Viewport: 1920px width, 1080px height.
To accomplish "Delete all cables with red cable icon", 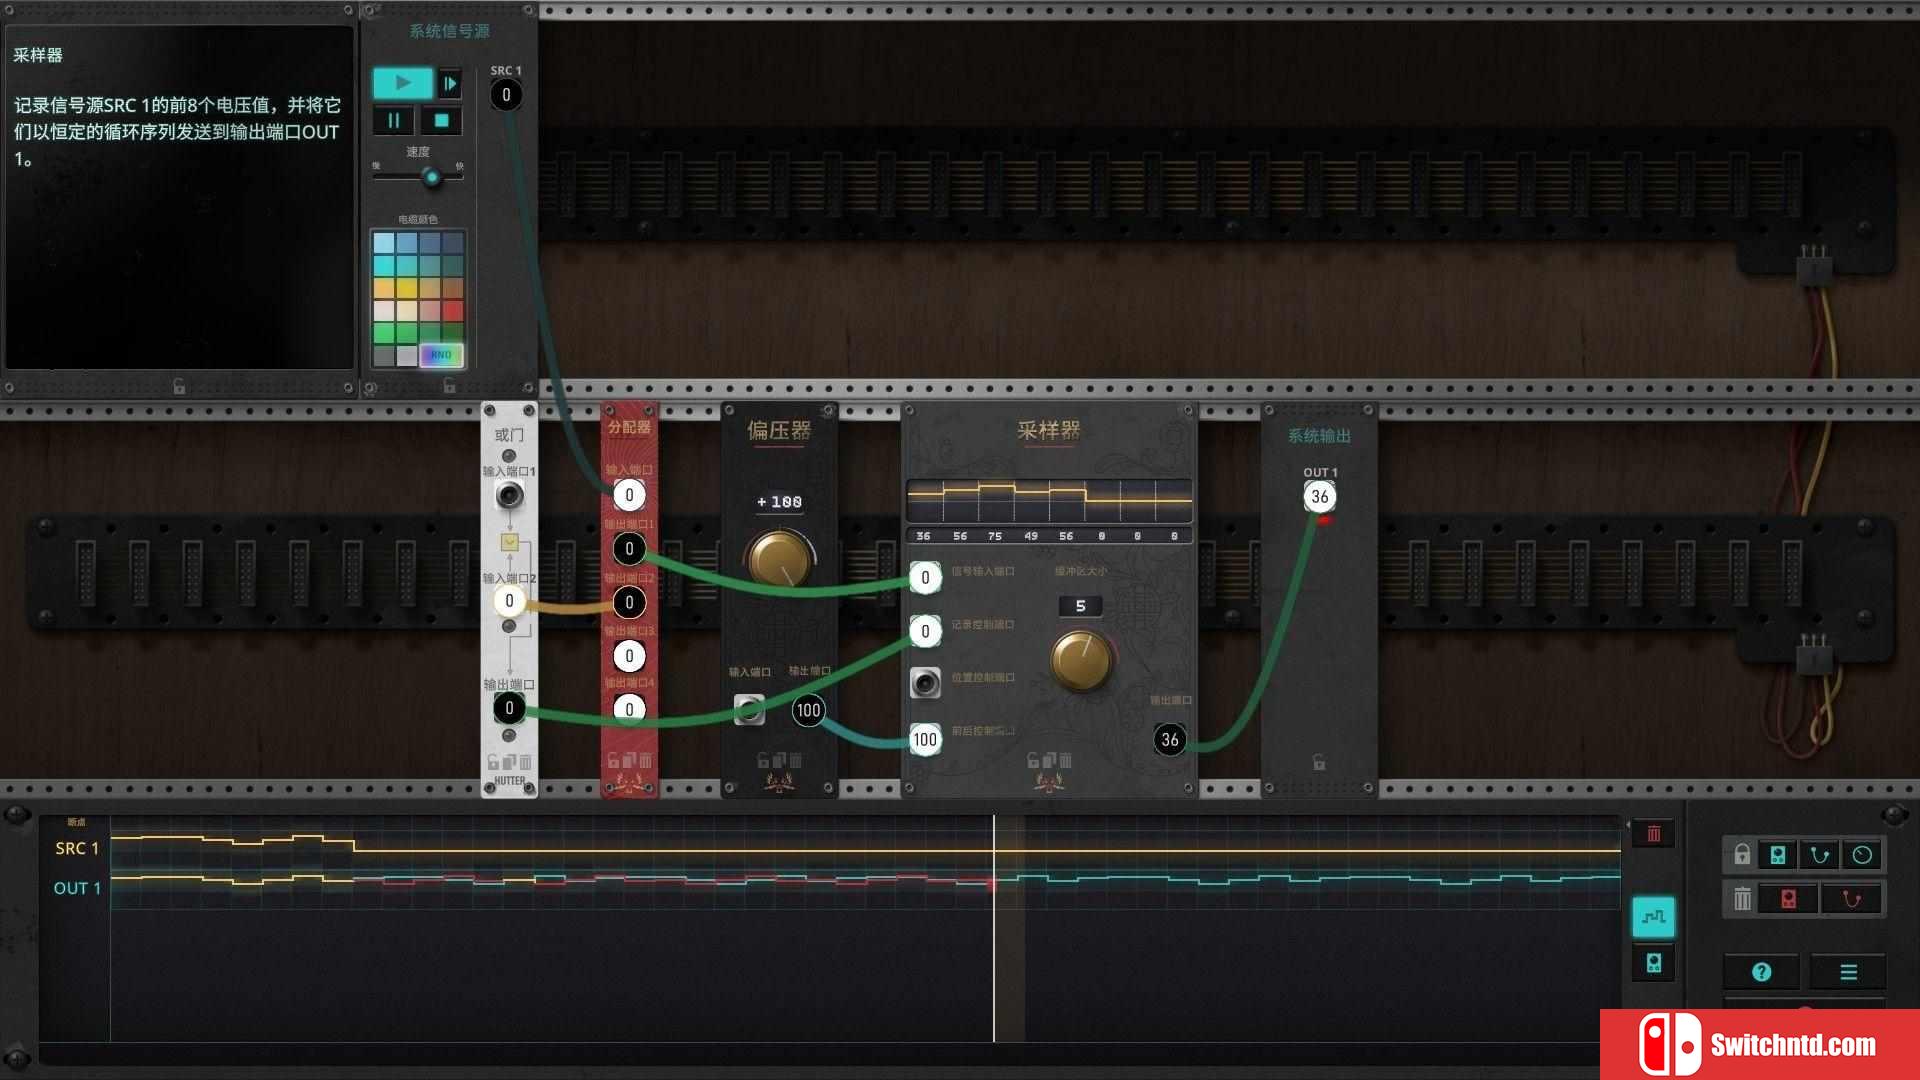I will tap(1852, 899).
